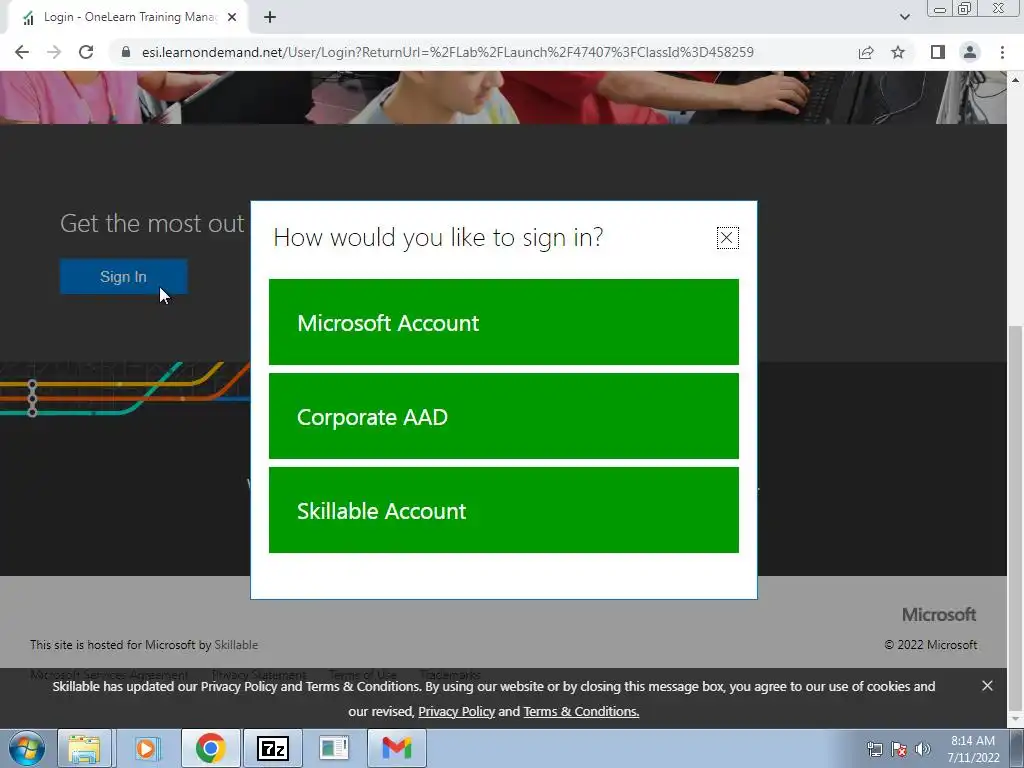Open Privacy Policy link in banner
The width and height of the screenshot is (1024, 768).
click(x=456, y=712)
